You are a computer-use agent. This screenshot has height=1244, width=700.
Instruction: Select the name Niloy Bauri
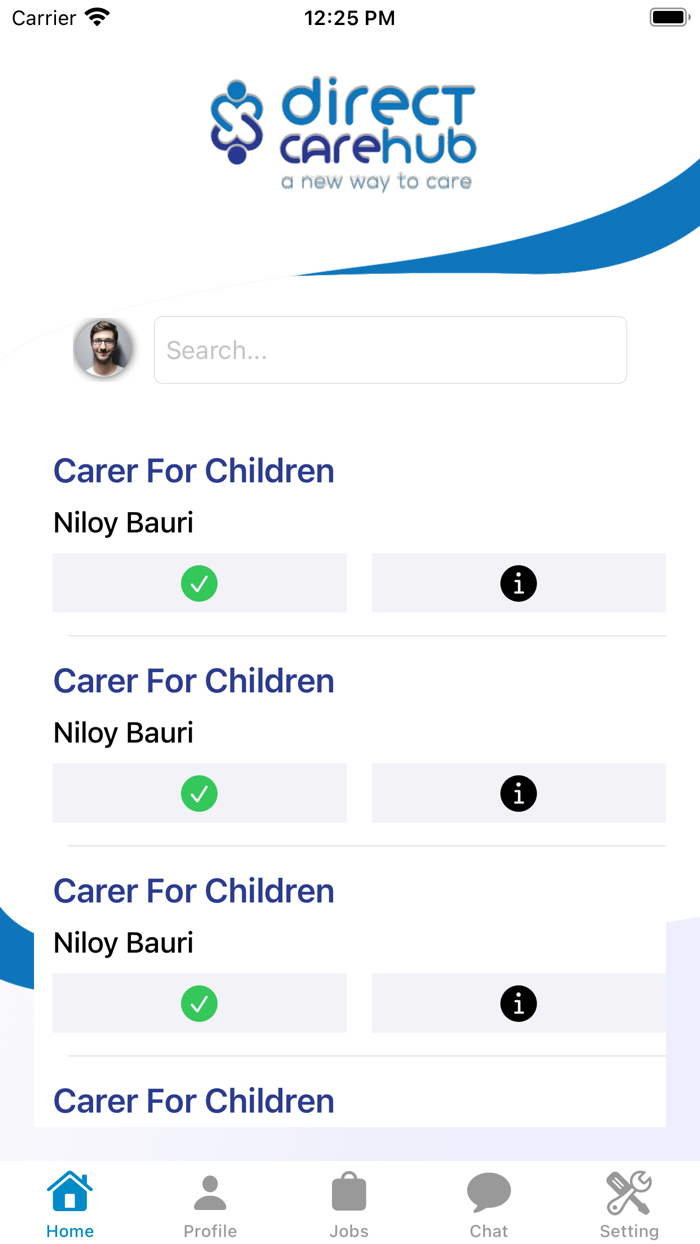[x=122, y=522]
